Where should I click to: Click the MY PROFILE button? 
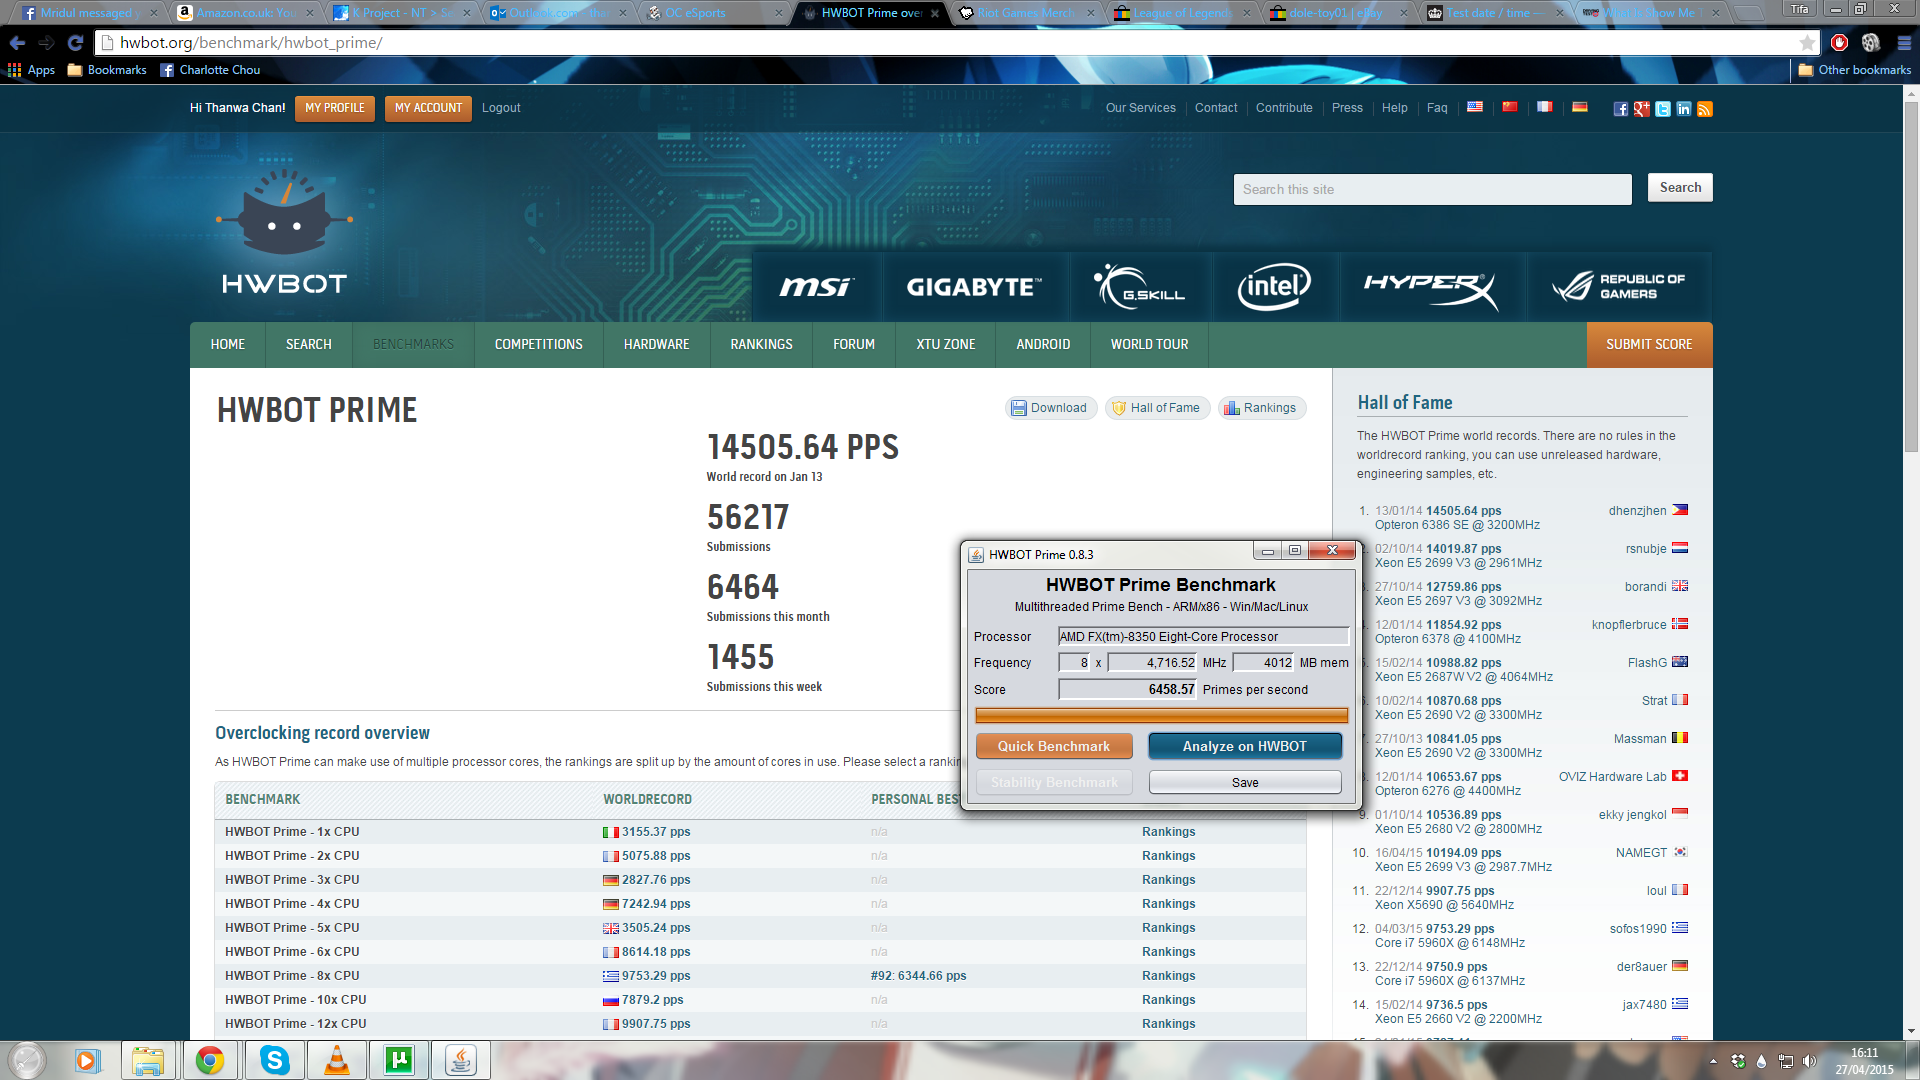[335, 108]
